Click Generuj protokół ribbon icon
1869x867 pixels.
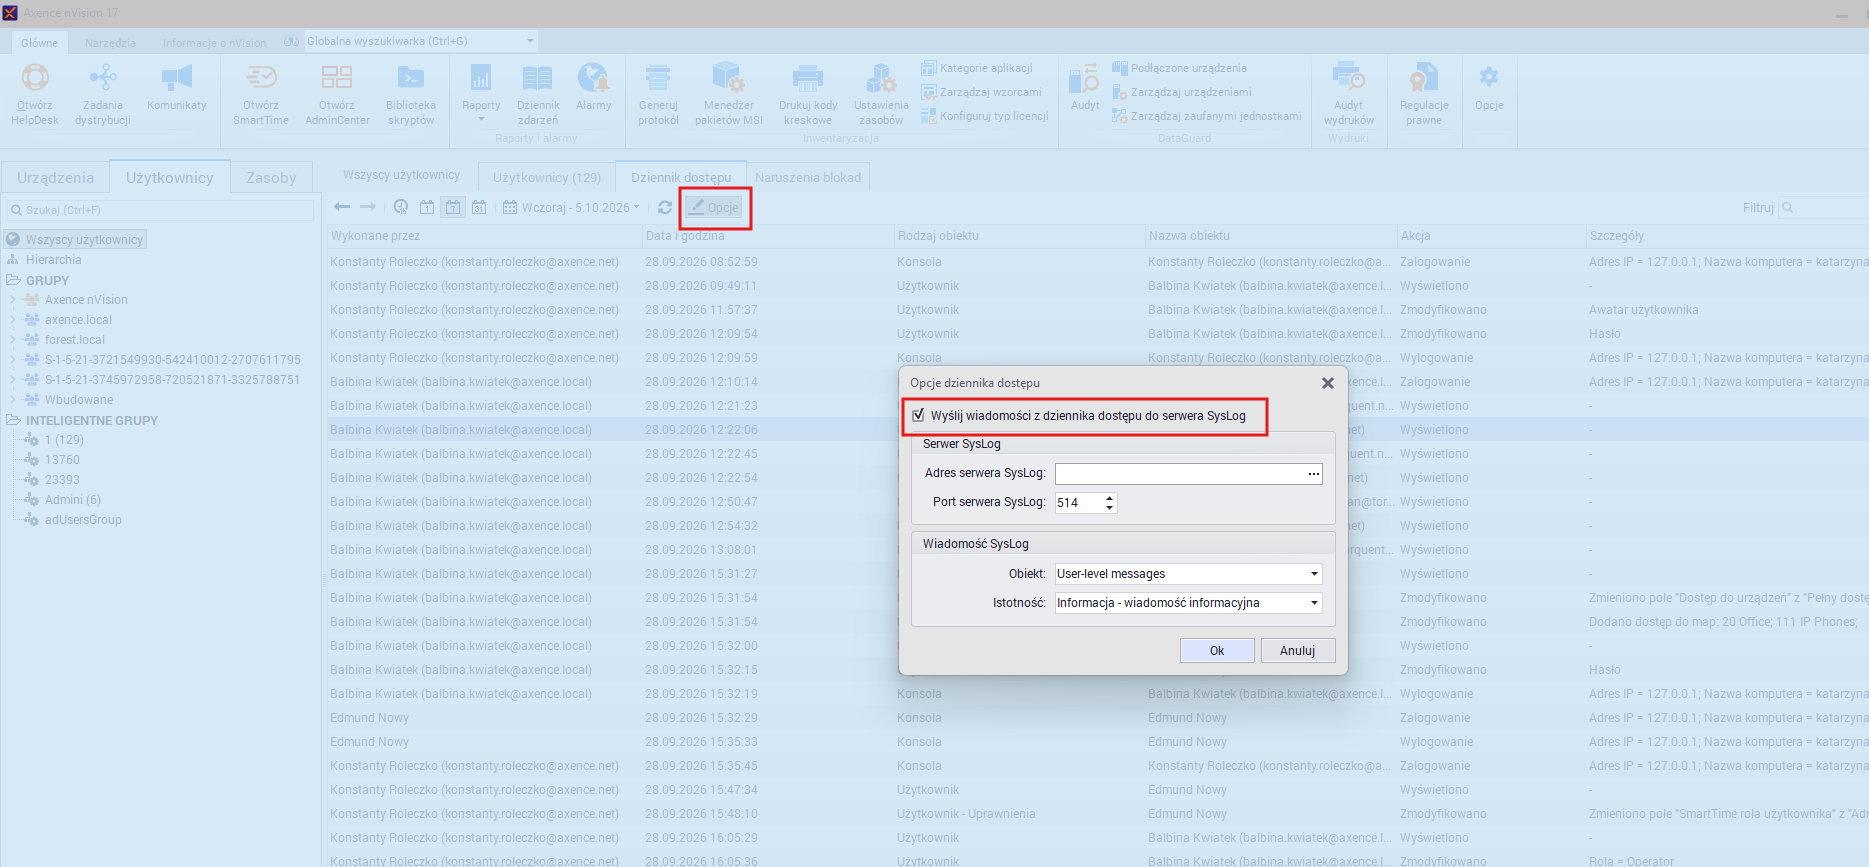click(x=658, y=94)
